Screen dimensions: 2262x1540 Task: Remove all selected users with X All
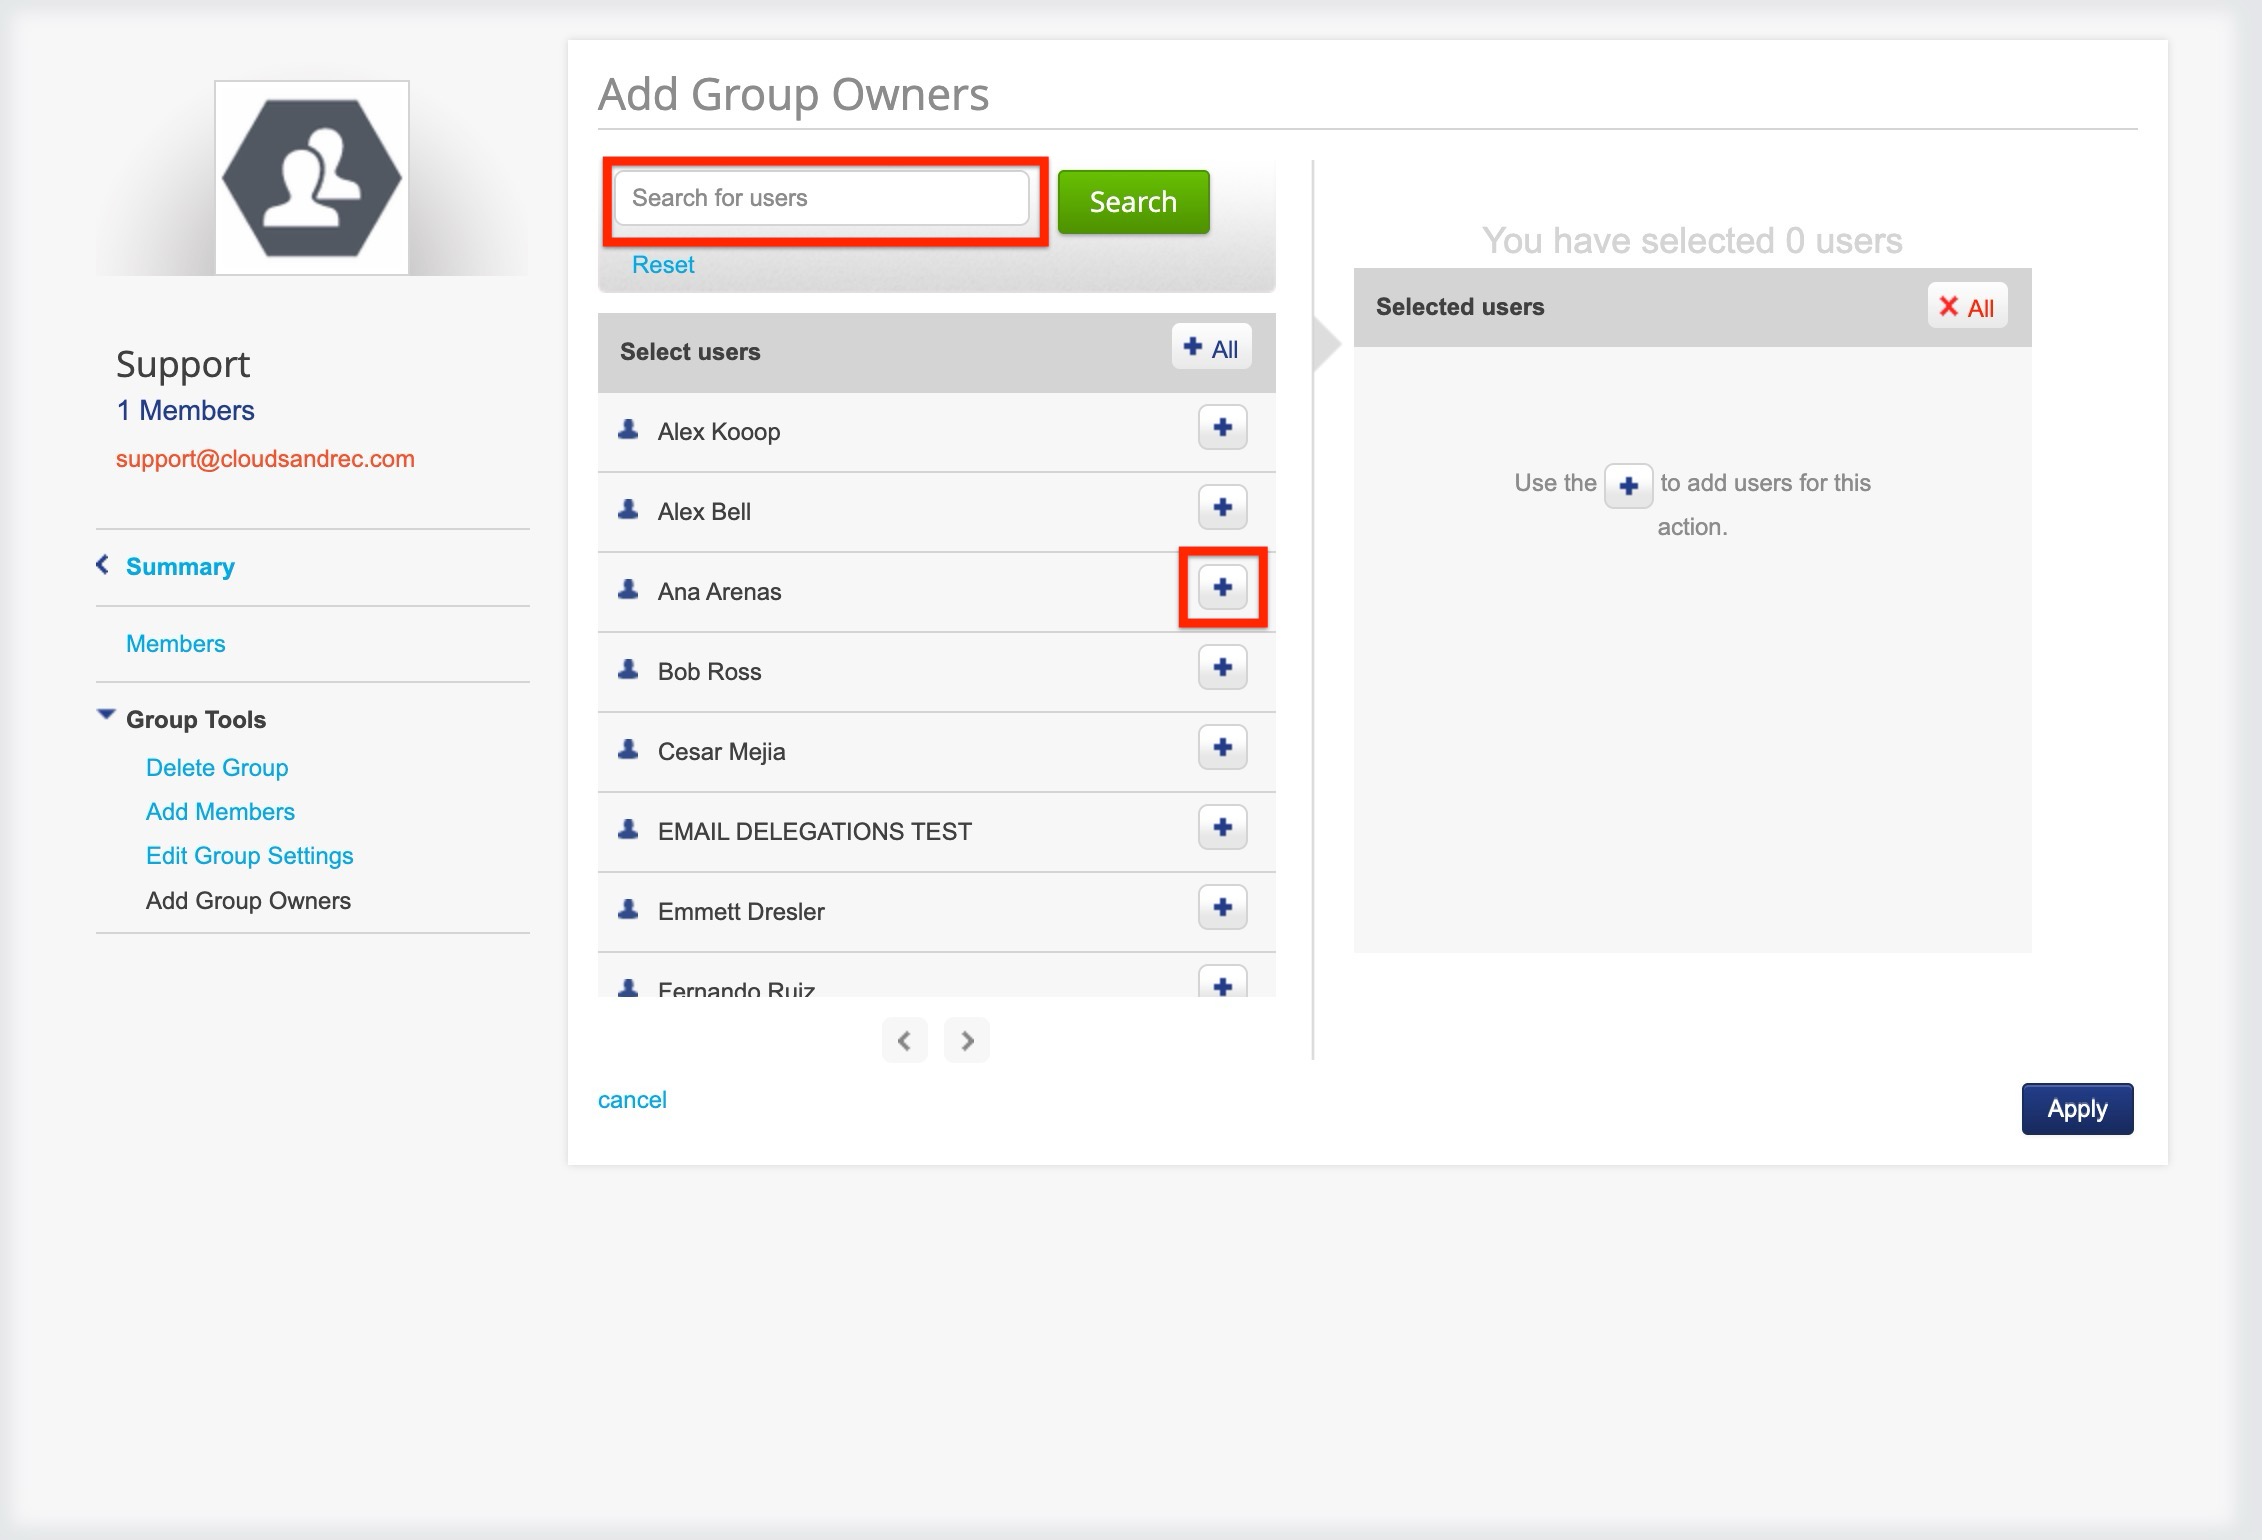[1967, 307]
